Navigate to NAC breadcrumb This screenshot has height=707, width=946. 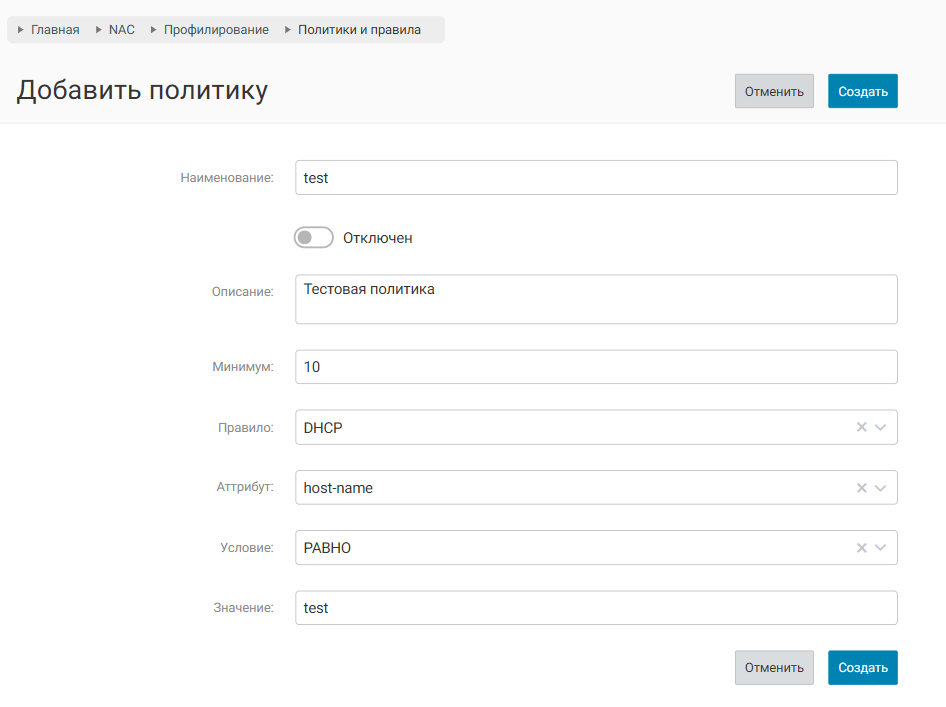point(121,30)
